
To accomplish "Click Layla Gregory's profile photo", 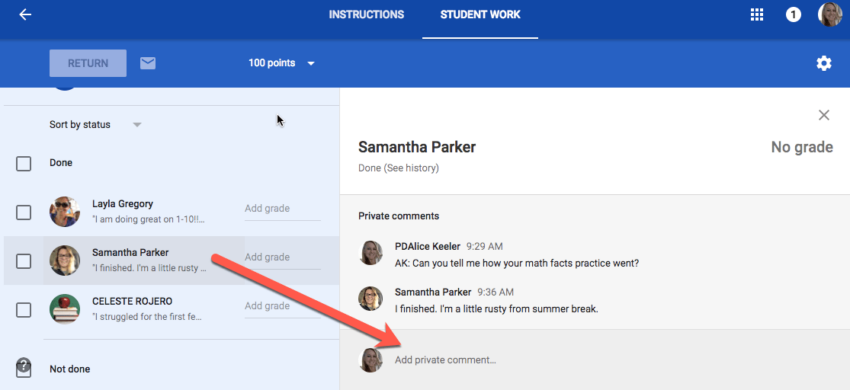I will 65,212.
